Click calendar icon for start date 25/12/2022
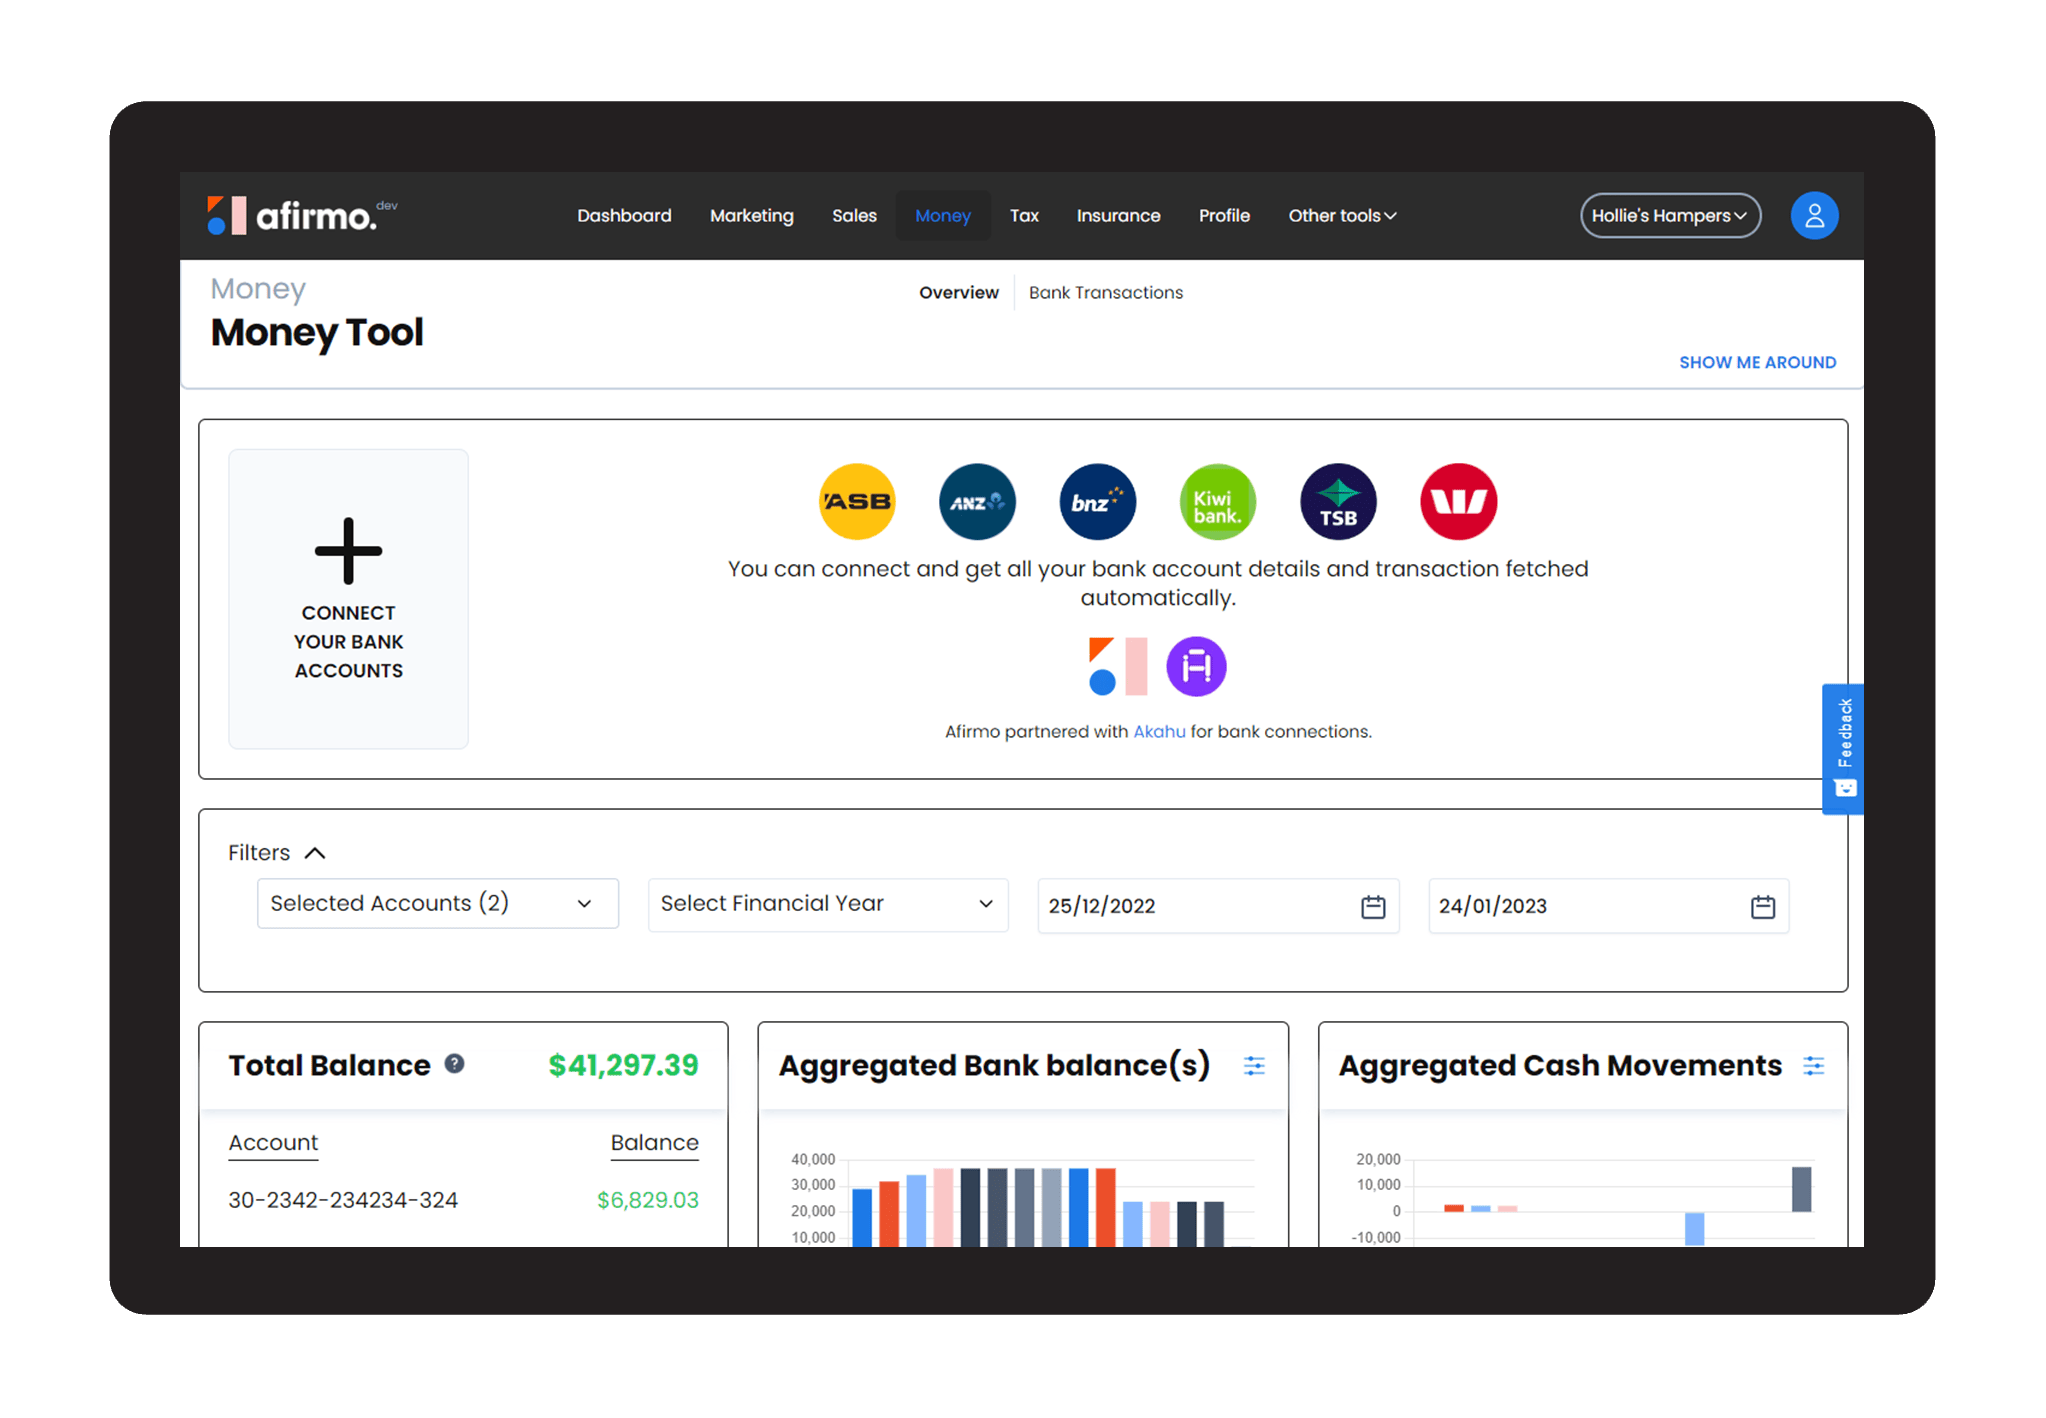 click(x=1373, y=906)
